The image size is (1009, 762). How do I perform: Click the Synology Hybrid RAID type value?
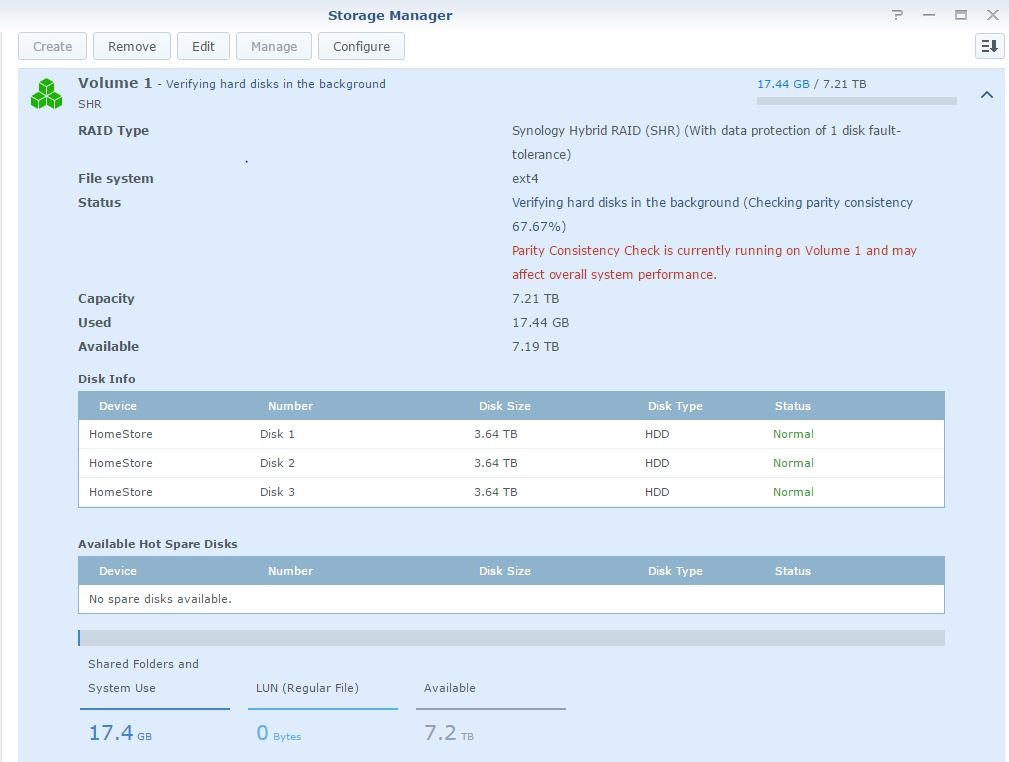click(x=706, y=142)
